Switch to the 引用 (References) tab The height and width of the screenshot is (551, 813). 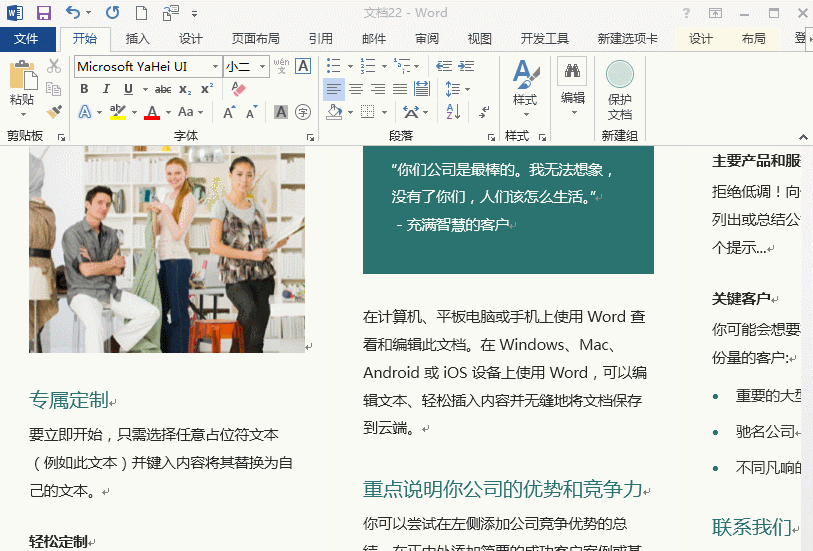click(x=320, y=39)
